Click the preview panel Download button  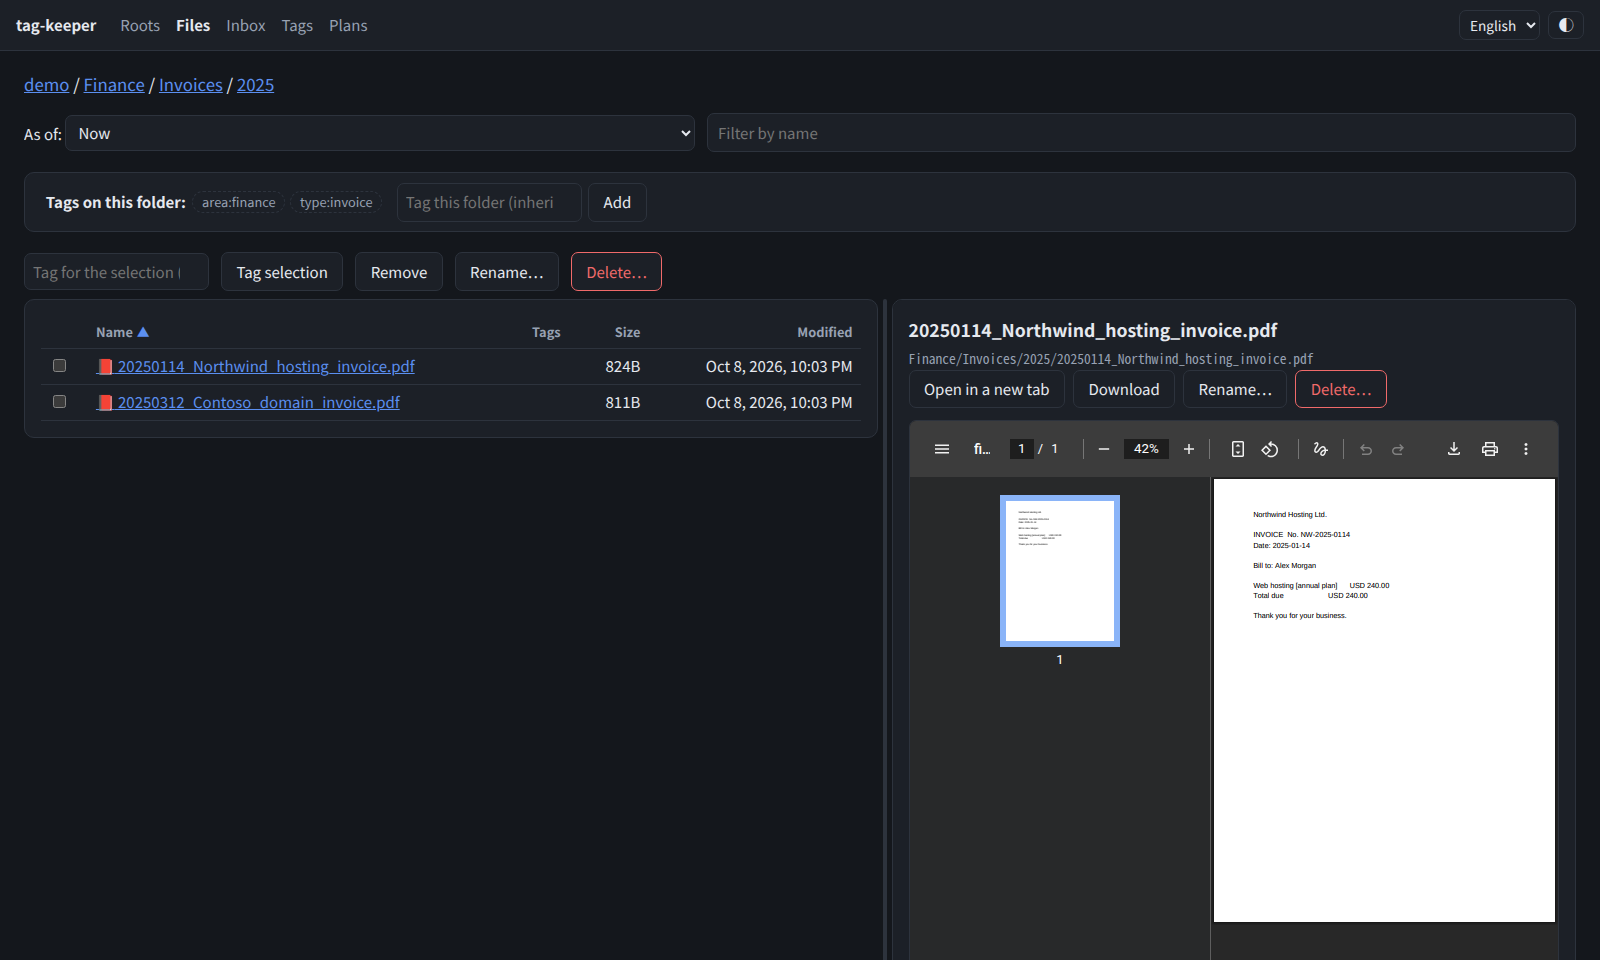click(1124, 390)
